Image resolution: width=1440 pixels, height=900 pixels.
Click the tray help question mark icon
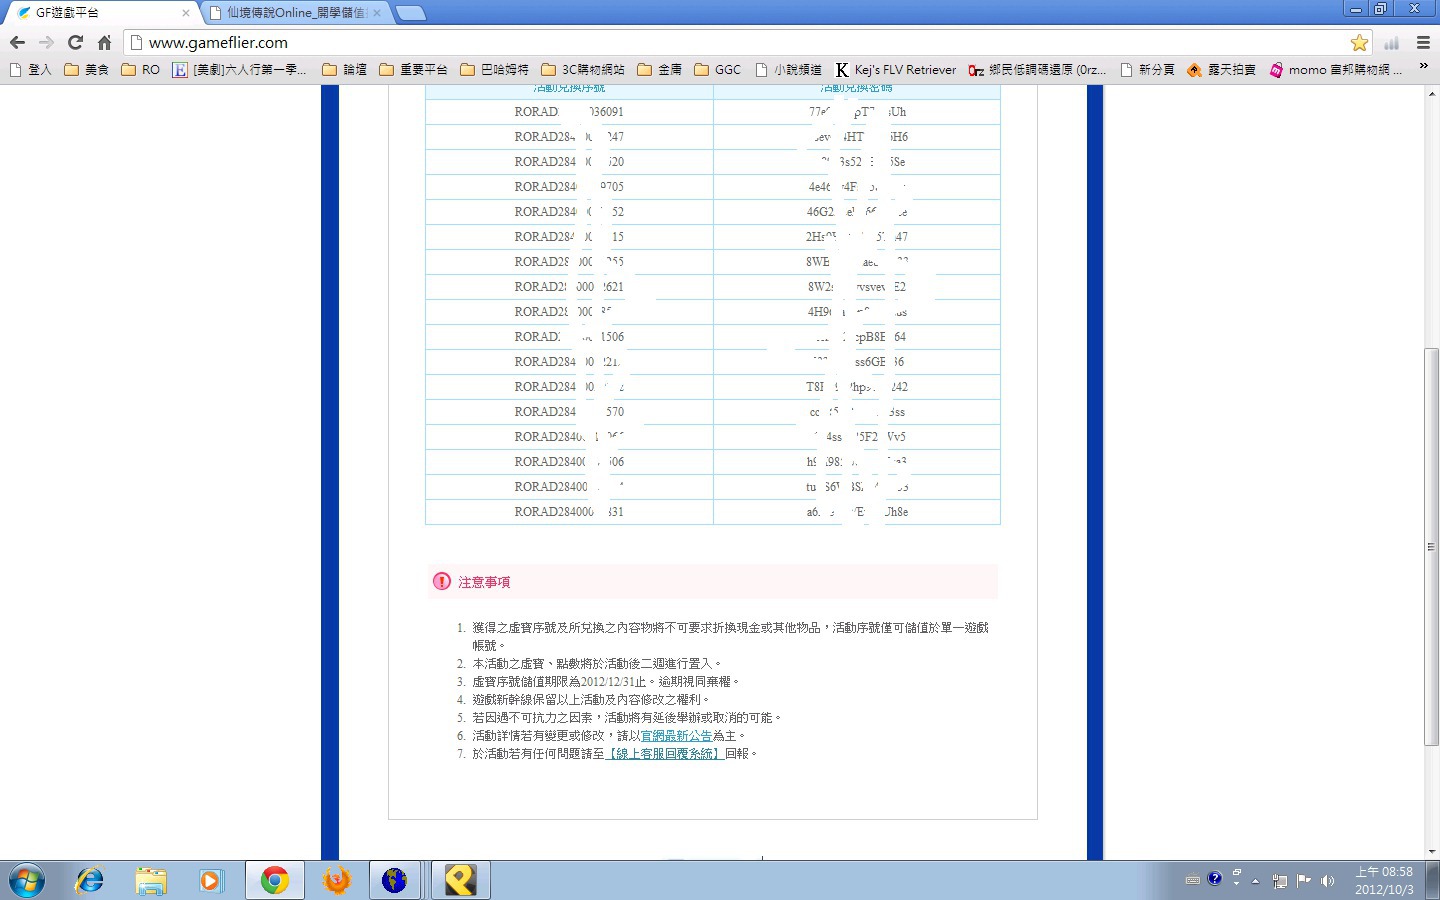pyautogui.click(x=1215, y=879)
